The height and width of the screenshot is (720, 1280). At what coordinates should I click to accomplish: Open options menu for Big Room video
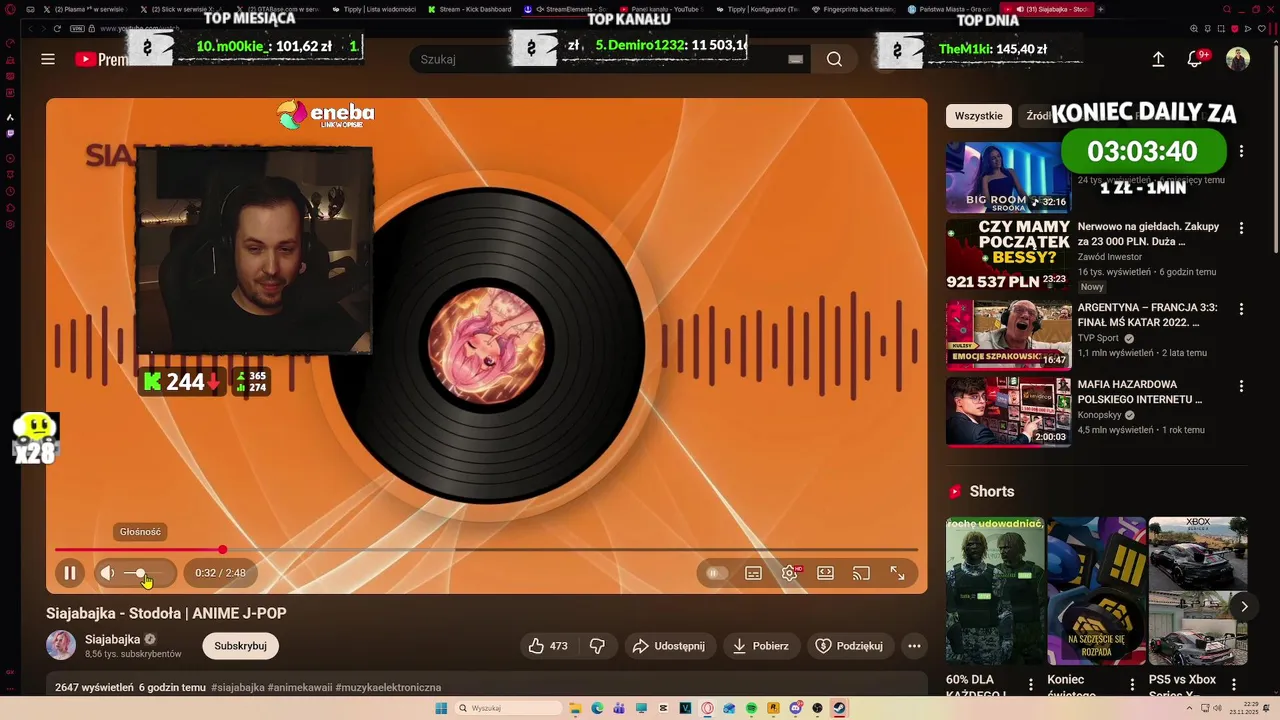tap(1241, 151)
